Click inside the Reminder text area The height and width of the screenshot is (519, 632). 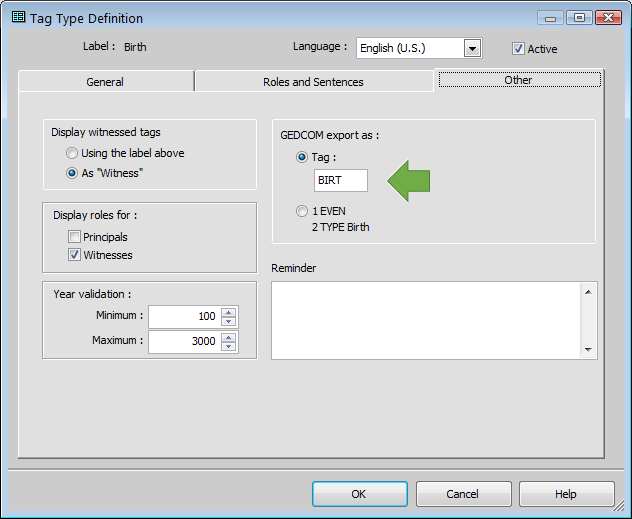(x=426, y=320)
